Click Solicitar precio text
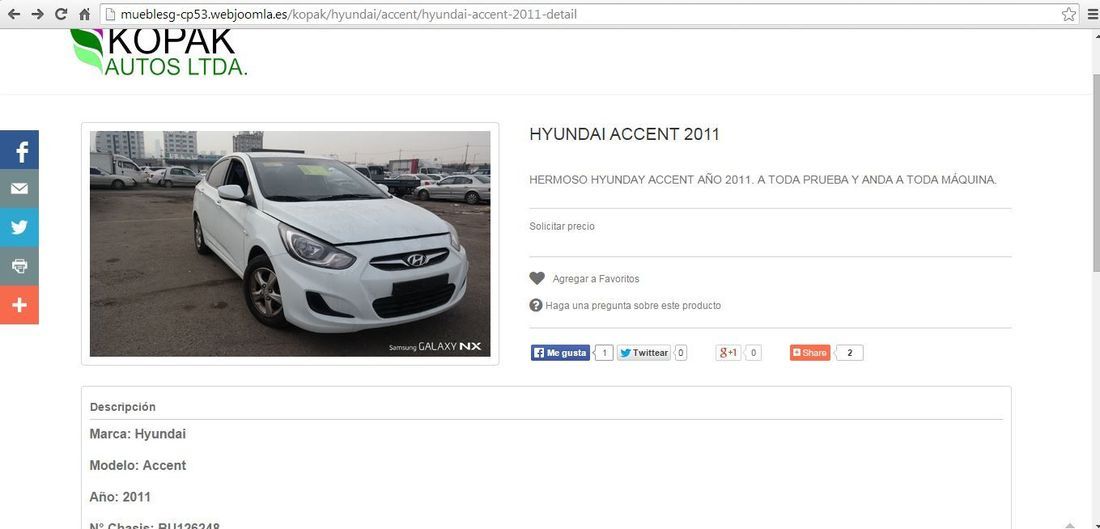 (x=562, y=227)
